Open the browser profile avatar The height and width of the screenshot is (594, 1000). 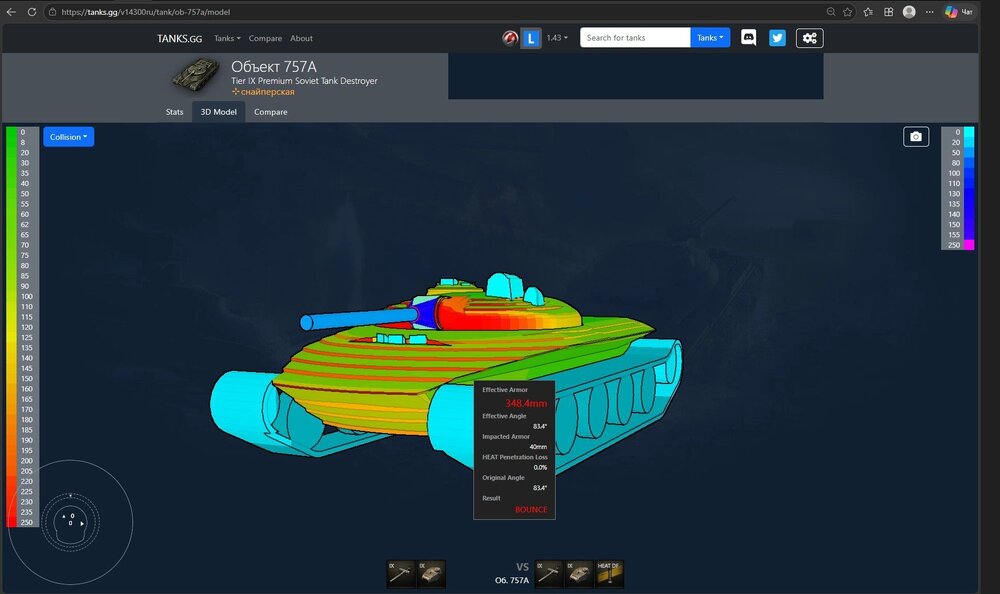point(909,11)
